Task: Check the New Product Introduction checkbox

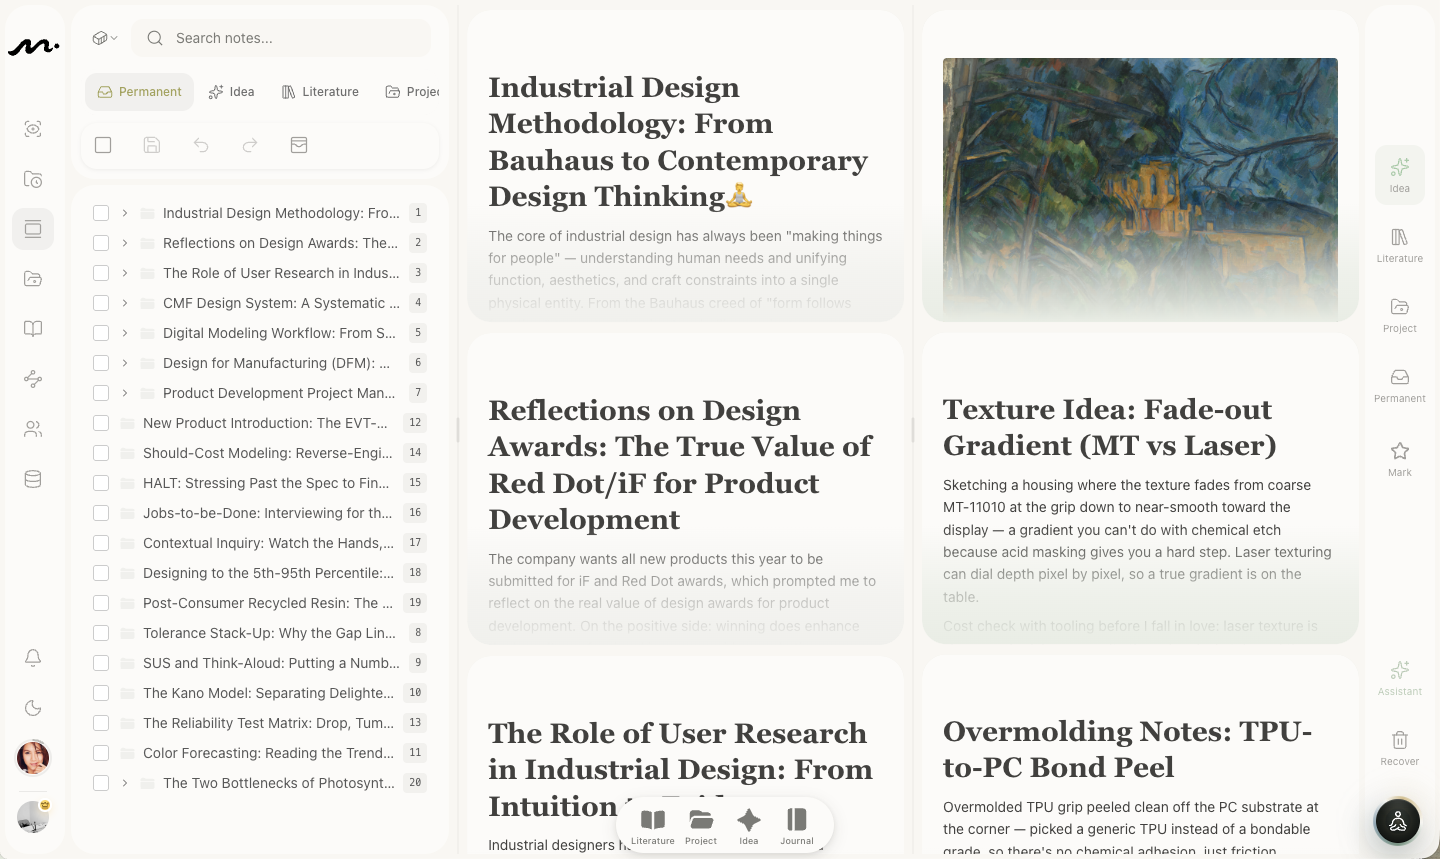Action: point(101,423)
